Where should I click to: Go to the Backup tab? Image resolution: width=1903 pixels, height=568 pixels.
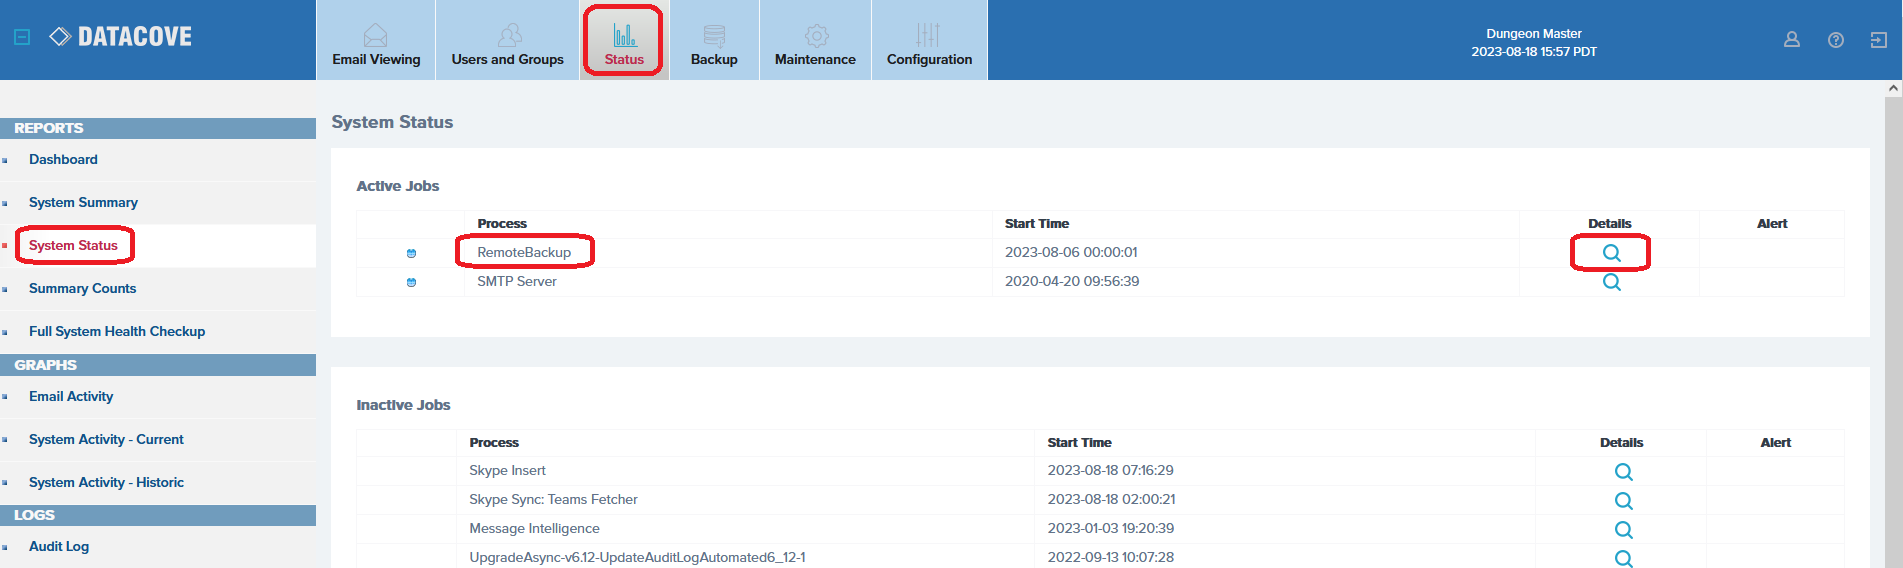[x=714, y=41]
